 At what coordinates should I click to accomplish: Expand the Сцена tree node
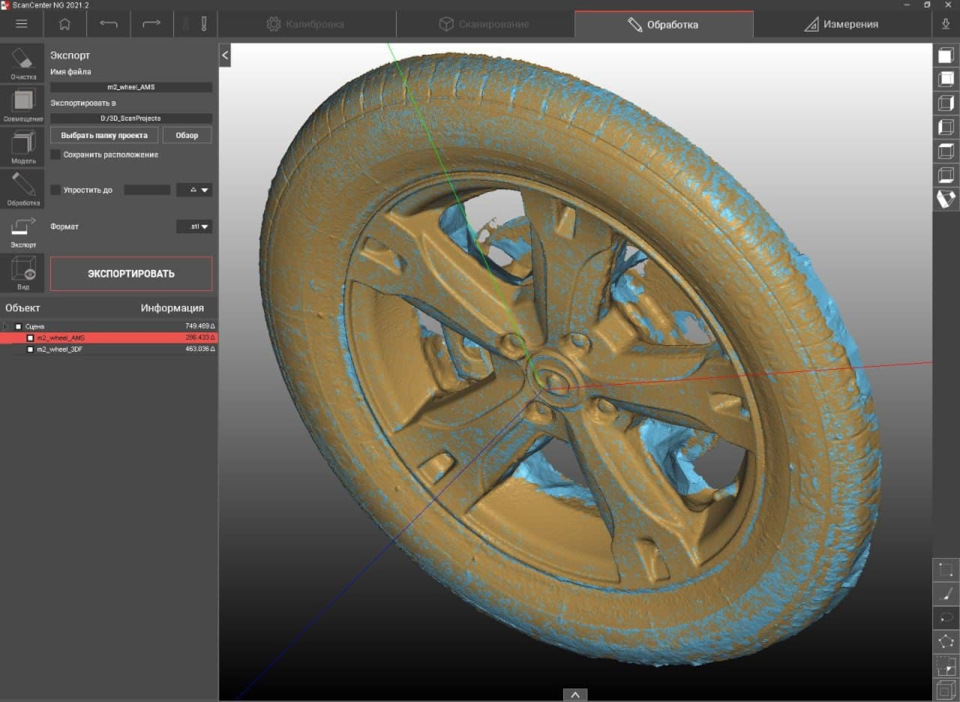pos(6,326)
